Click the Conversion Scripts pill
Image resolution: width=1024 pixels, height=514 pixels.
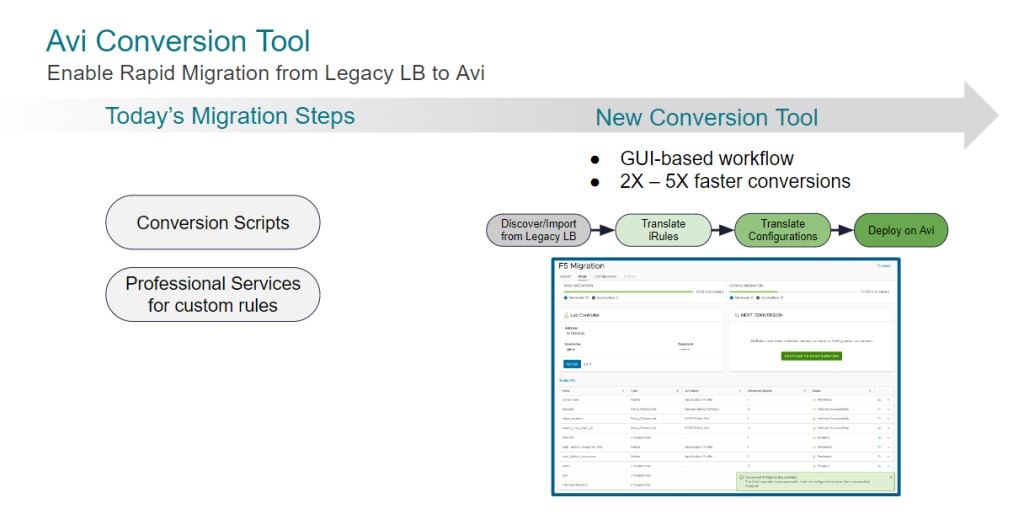click(213, 222)
